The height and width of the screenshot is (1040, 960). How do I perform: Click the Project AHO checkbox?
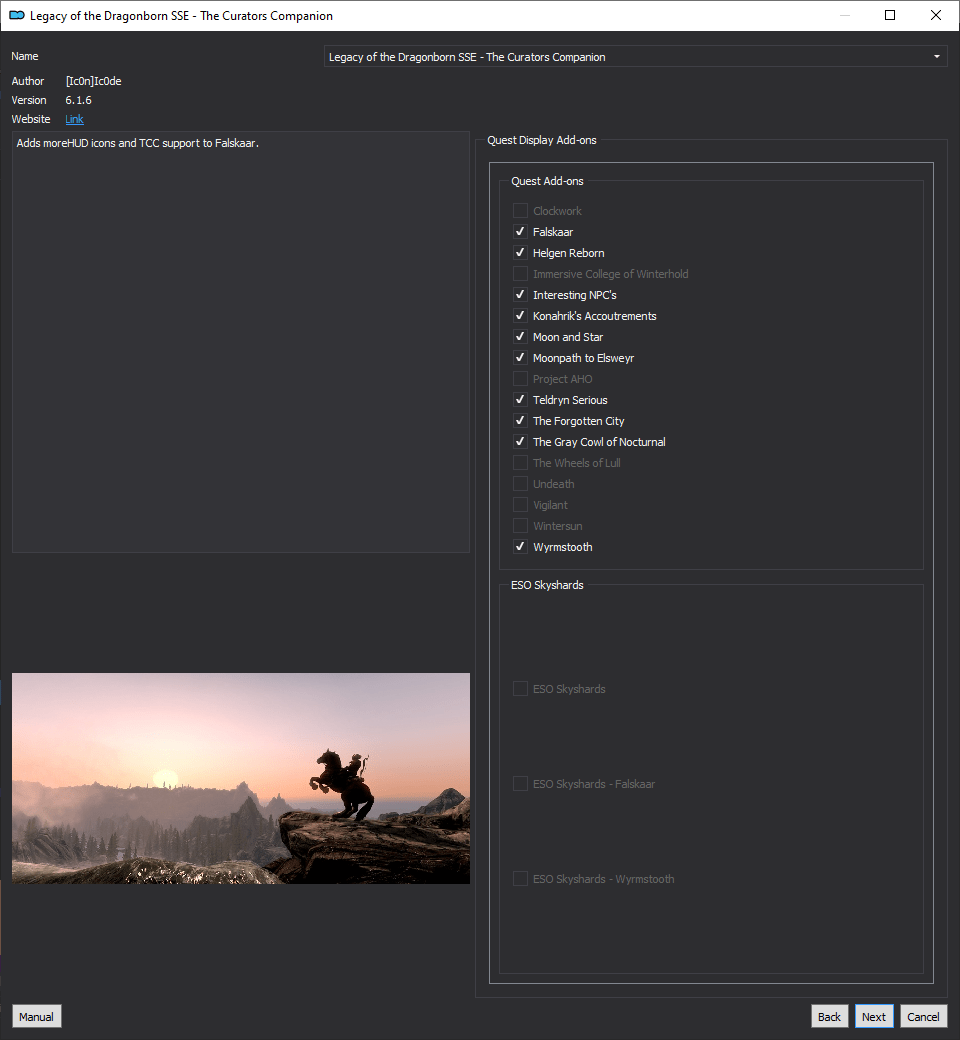point(520,379)
